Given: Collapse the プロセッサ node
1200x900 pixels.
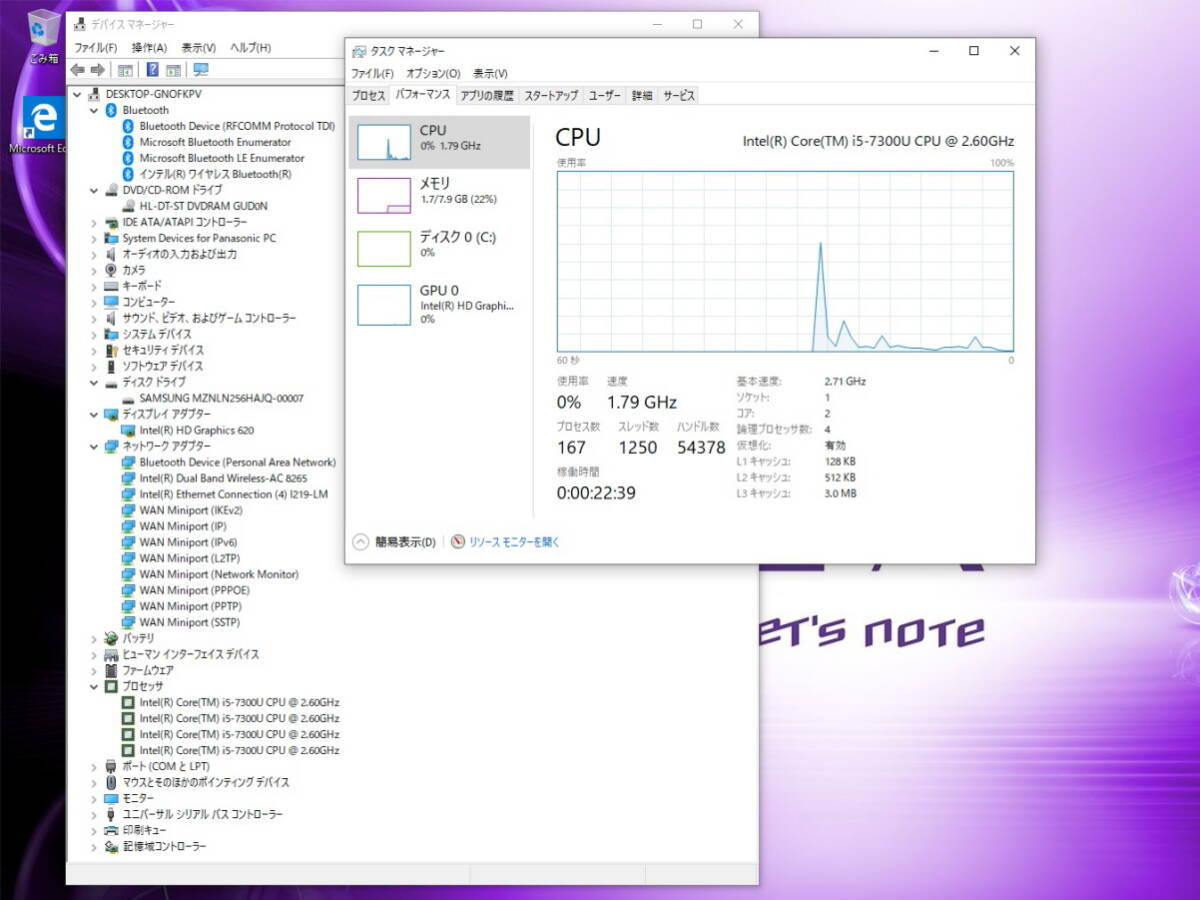Looking at the screenshot, I should point(94,686).
